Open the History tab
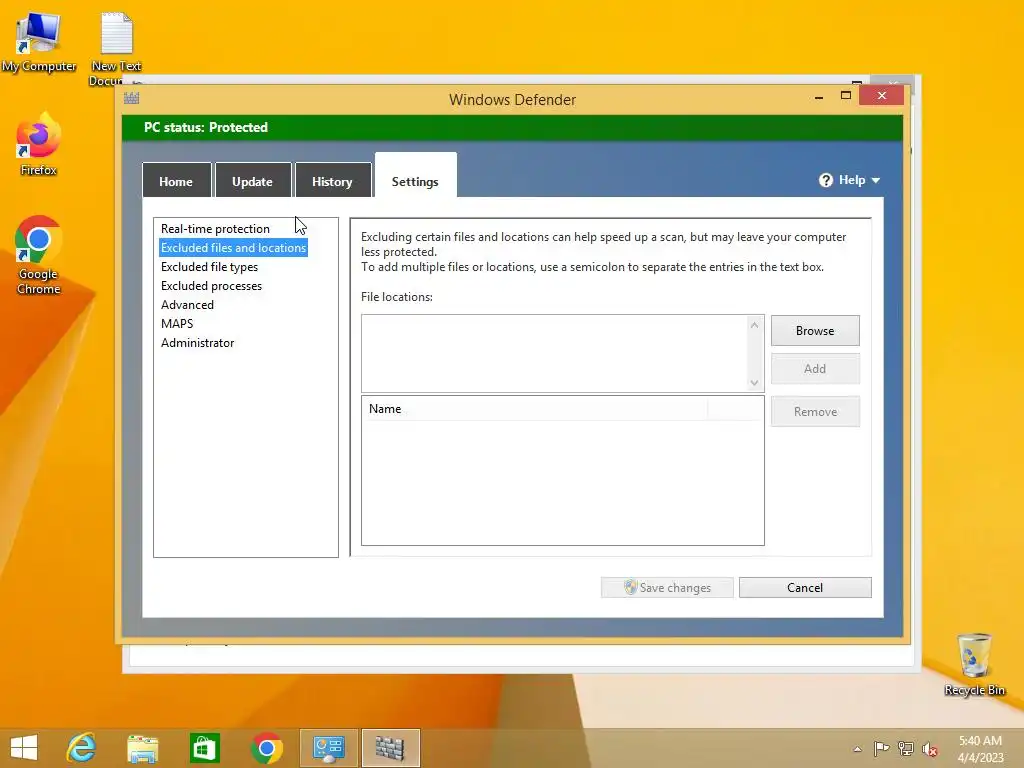Viewport: 1024px width, 768px height. click(332, 181)
